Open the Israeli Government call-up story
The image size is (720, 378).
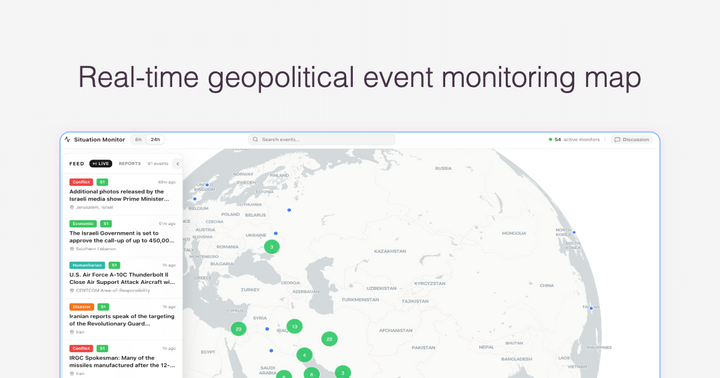[x=122, y=237]
